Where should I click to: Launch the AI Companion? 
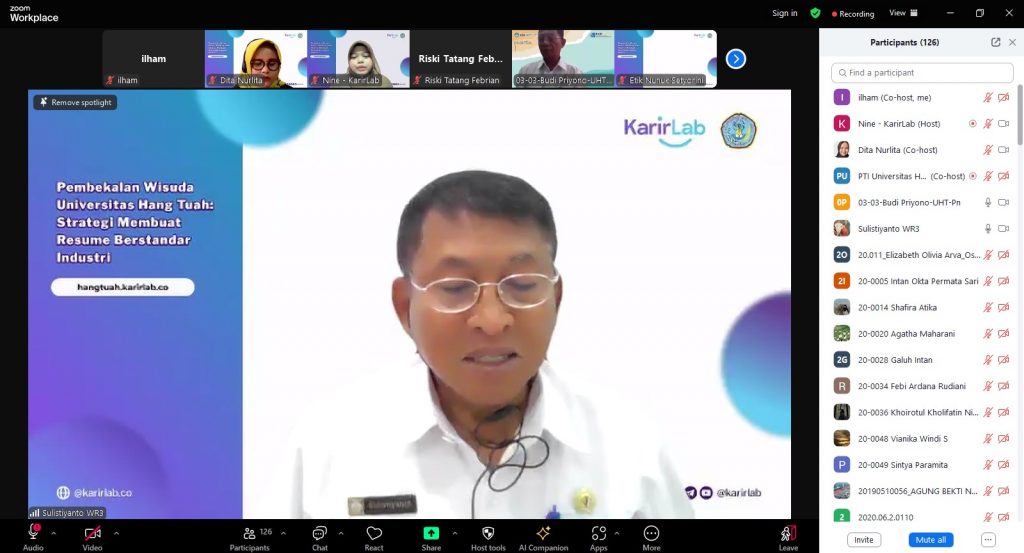tap(543, 534)
